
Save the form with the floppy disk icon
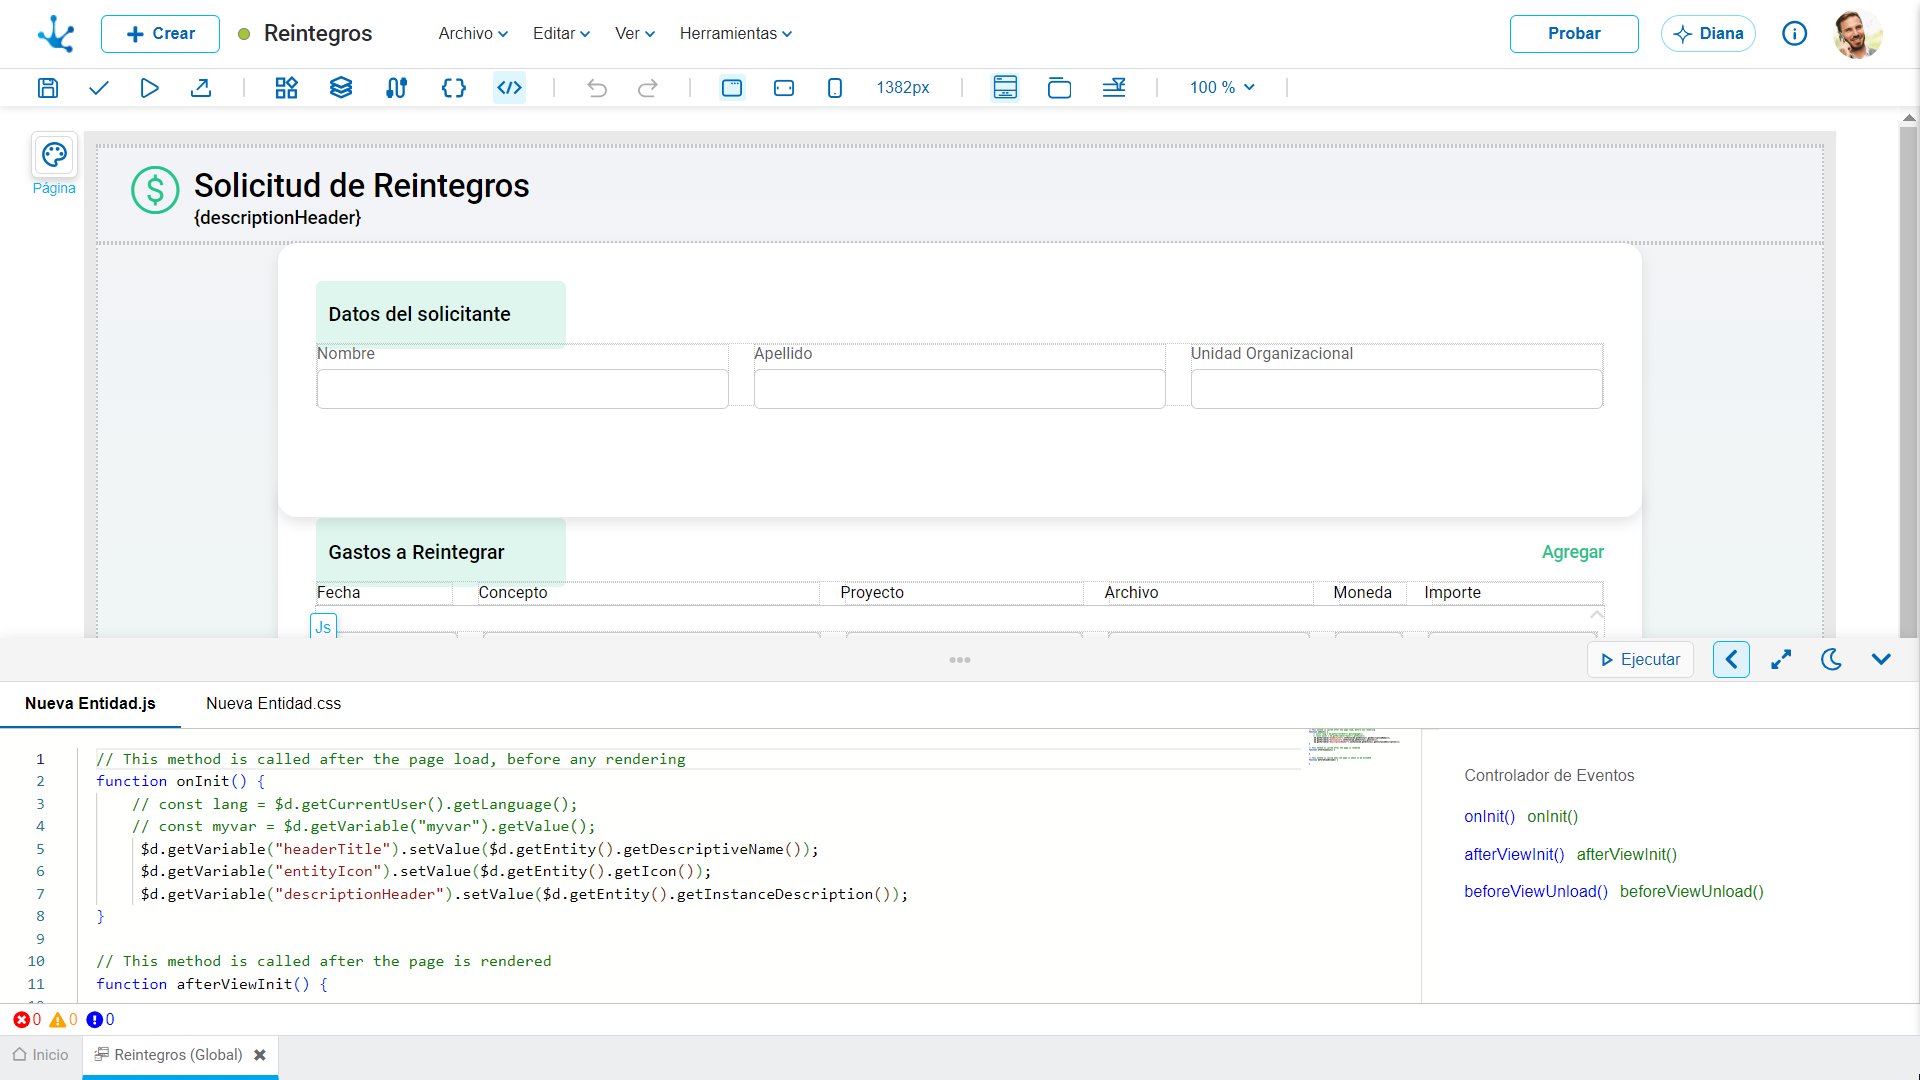click(48, 88)
